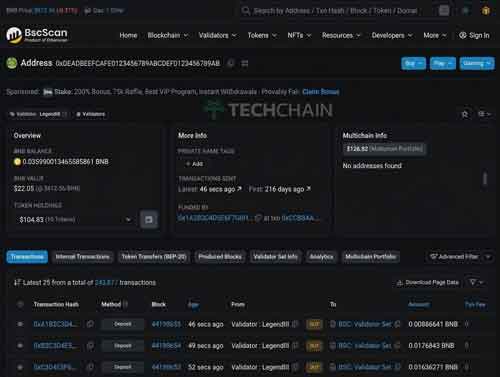Copy hash icon in the 52 secs ago row
The width and height of the screenshot is (500, 377).
[x=90, y=367]
